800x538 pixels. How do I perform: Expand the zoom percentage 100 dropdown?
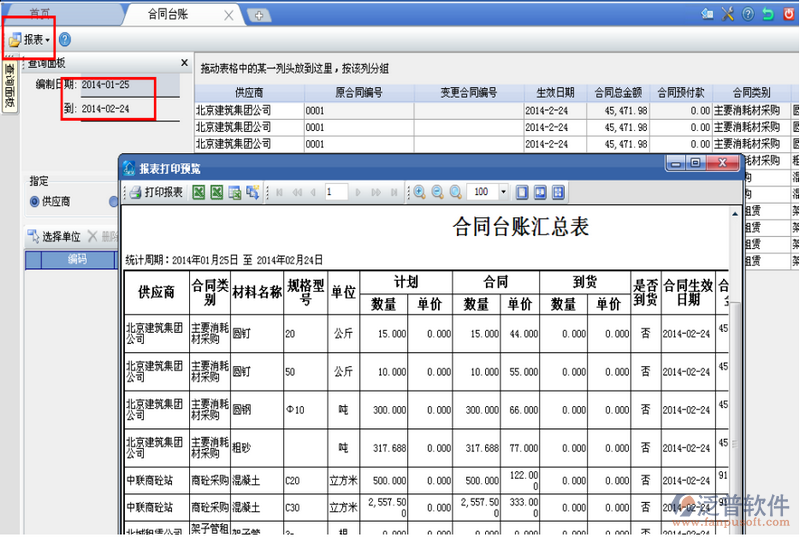503,192
